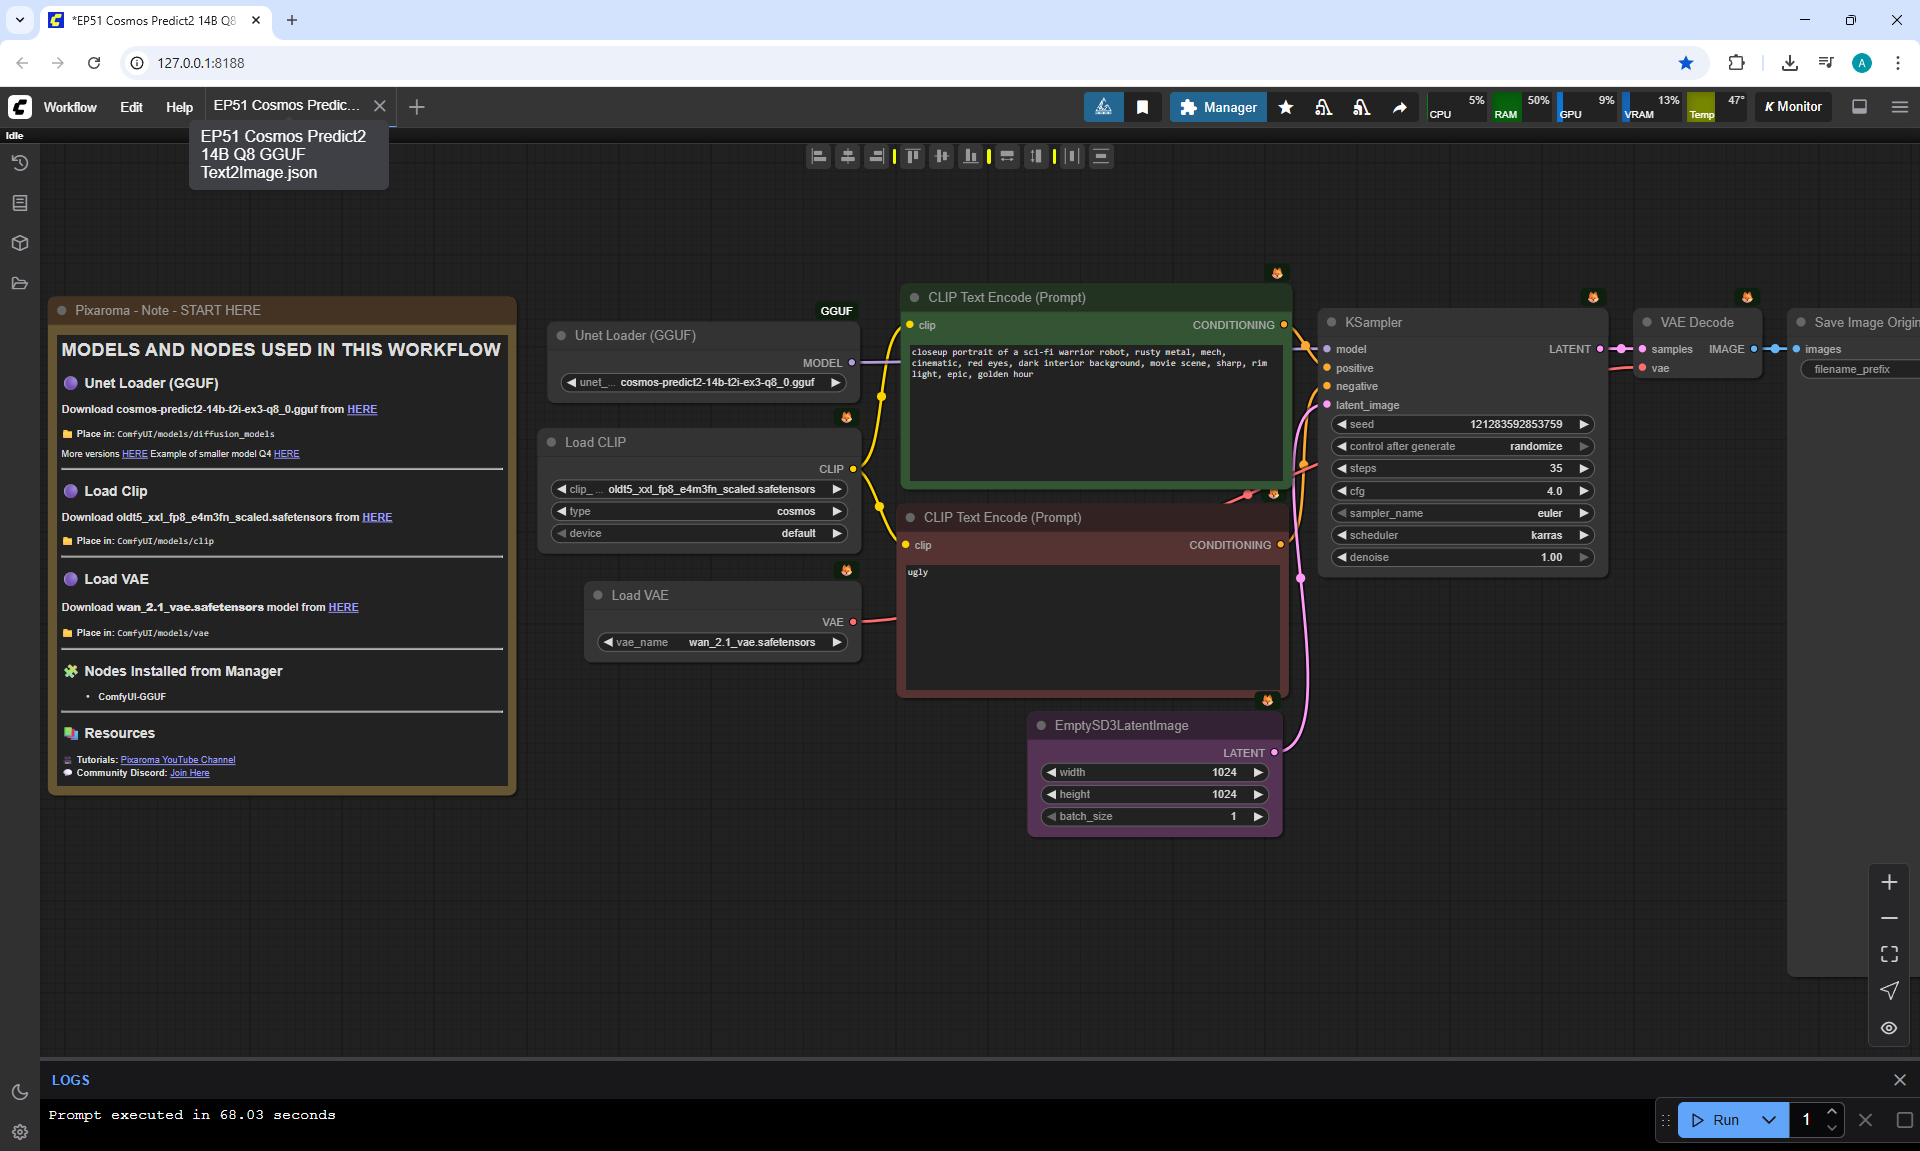Click fit view icon in canvas controls
This screenshot has width=1920, height=1151.
[x=1889, y=954]
